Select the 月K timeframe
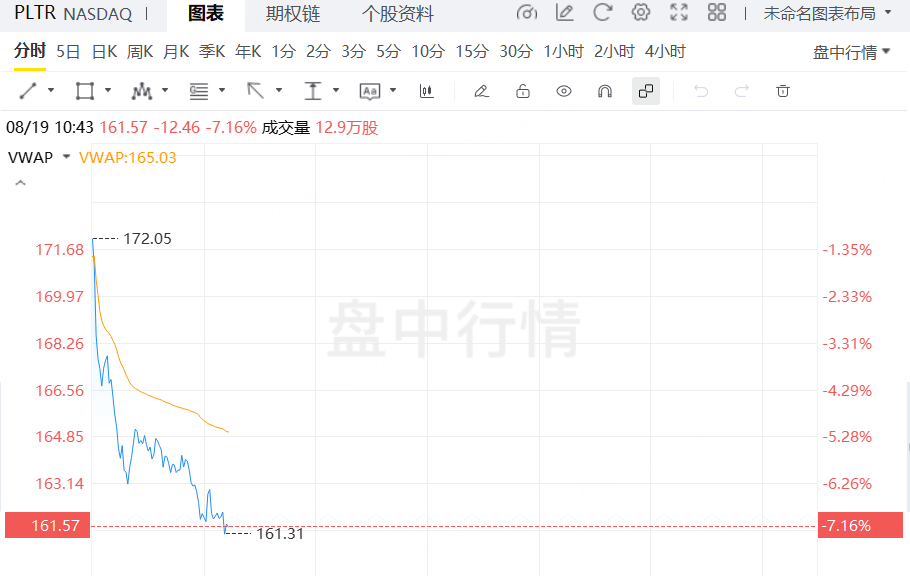 pyautogui.click(x=176, y=52)
